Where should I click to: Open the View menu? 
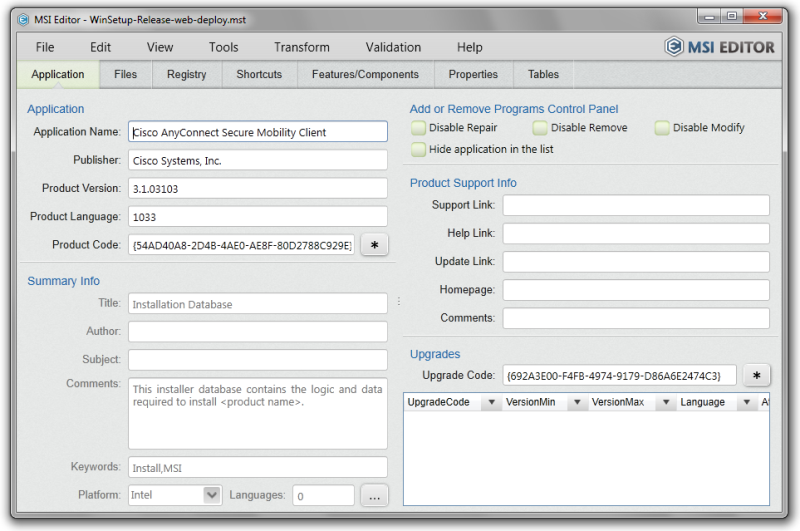[160, 47]
